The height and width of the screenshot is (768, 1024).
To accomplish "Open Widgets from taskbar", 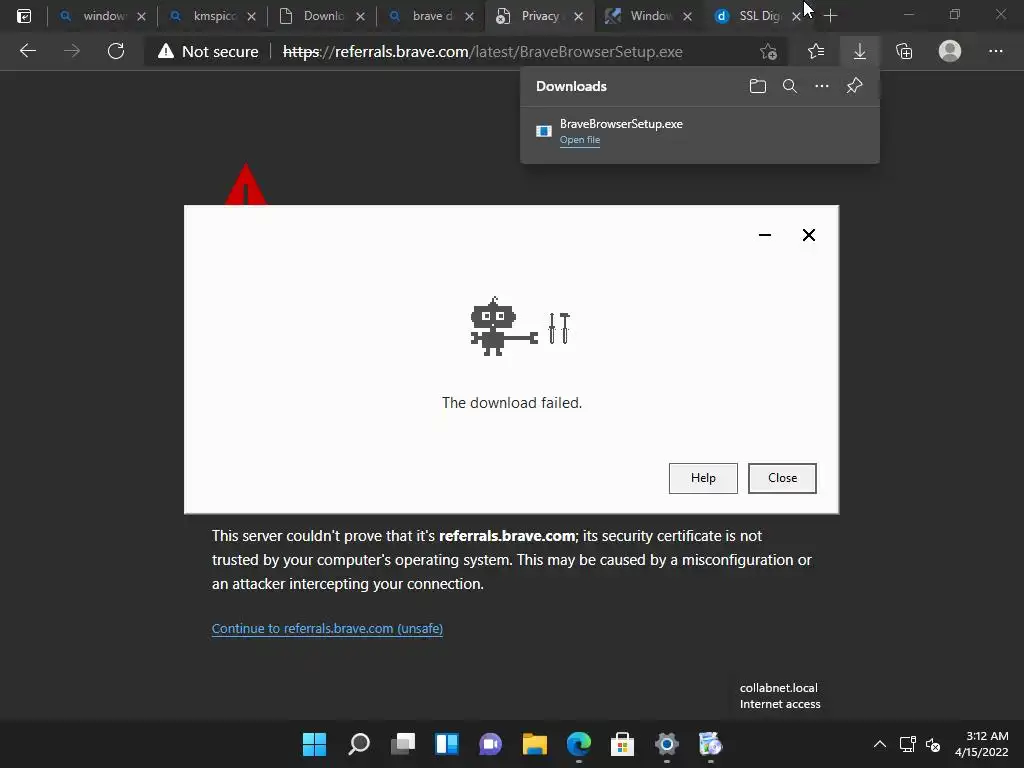I will (447, 744).
